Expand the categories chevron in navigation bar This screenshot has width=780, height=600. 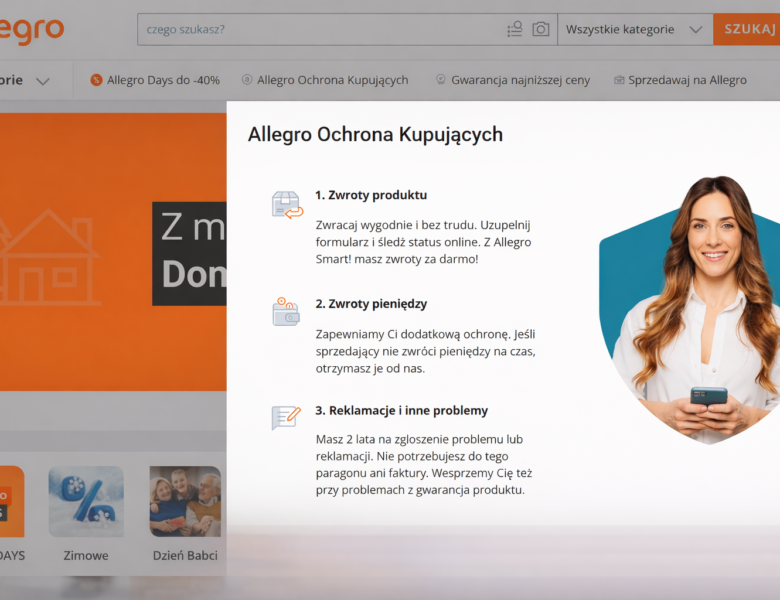(43, 81)
